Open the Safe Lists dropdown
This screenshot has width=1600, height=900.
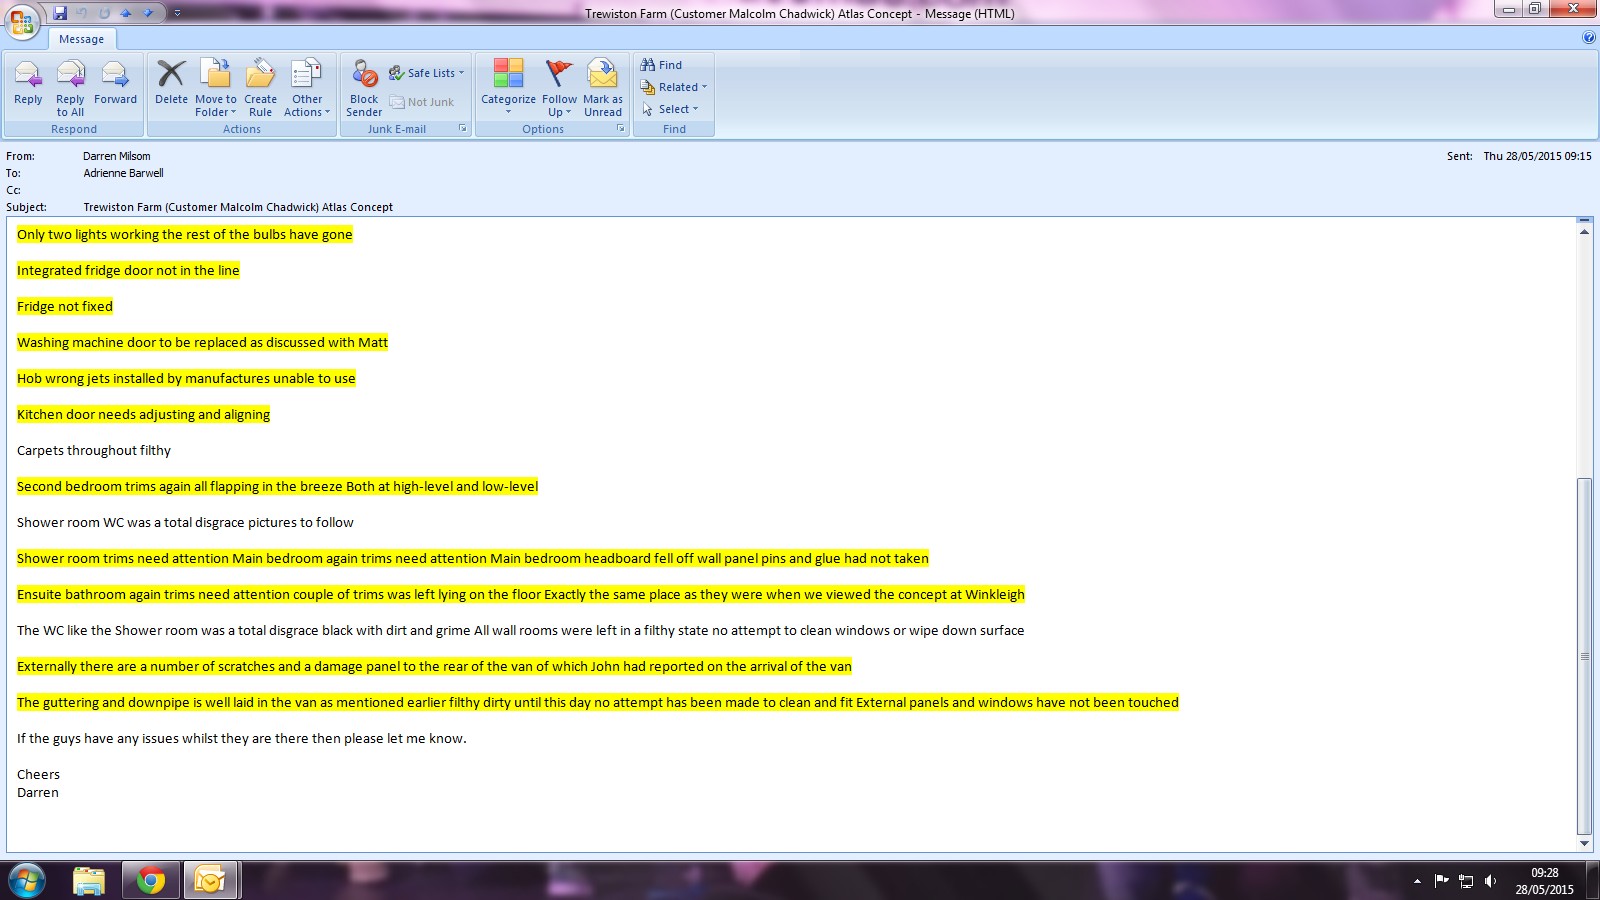click(427, 73)
